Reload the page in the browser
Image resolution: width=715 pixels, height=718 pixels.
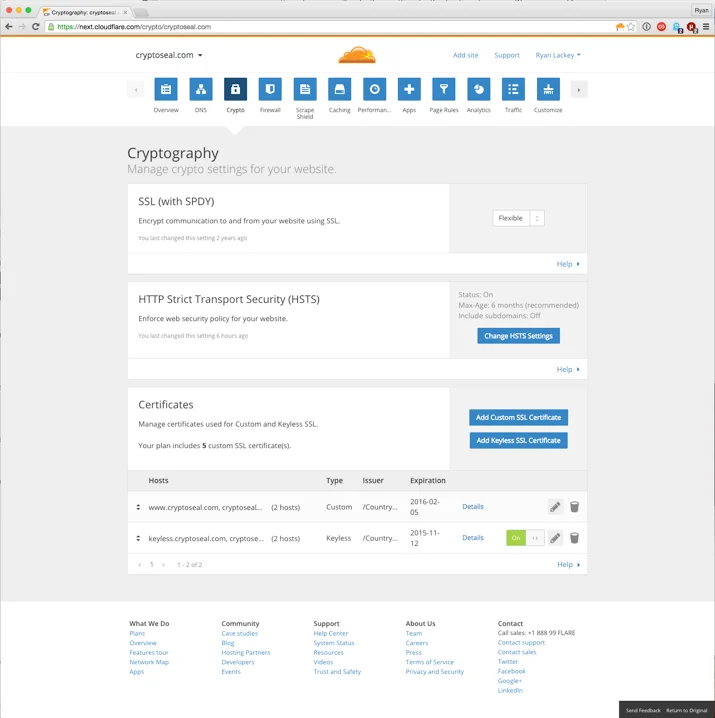pyautogui.click(x=36, y=27)
